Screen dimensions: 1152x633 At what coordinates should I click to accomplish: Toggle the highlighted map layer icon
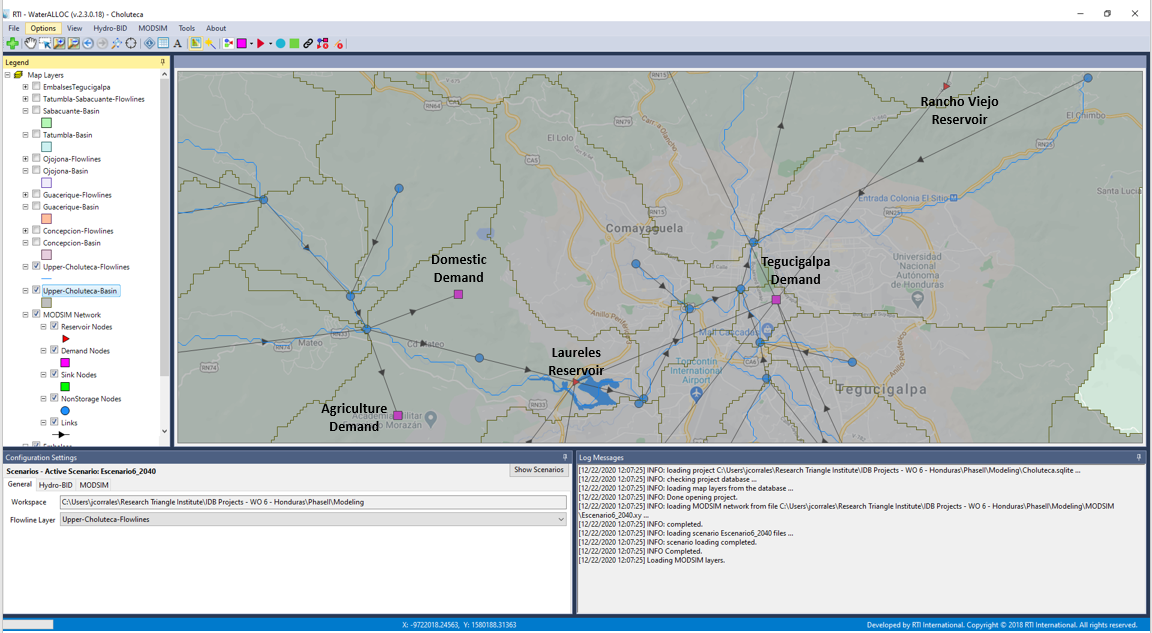195,43
